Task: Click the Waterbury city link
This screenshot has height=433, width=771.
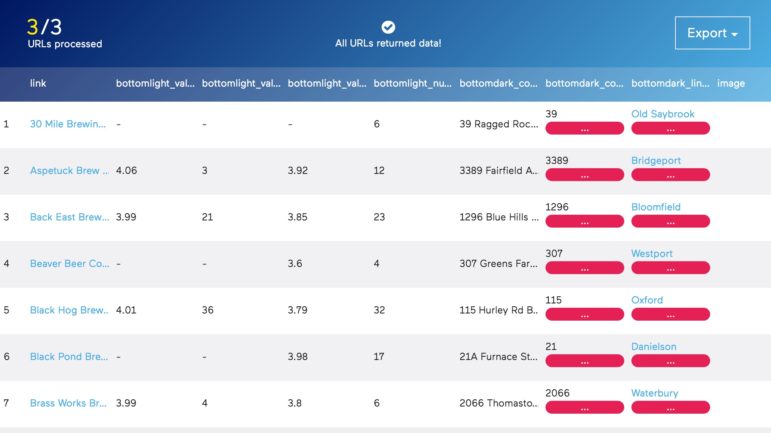Action: 654,393
